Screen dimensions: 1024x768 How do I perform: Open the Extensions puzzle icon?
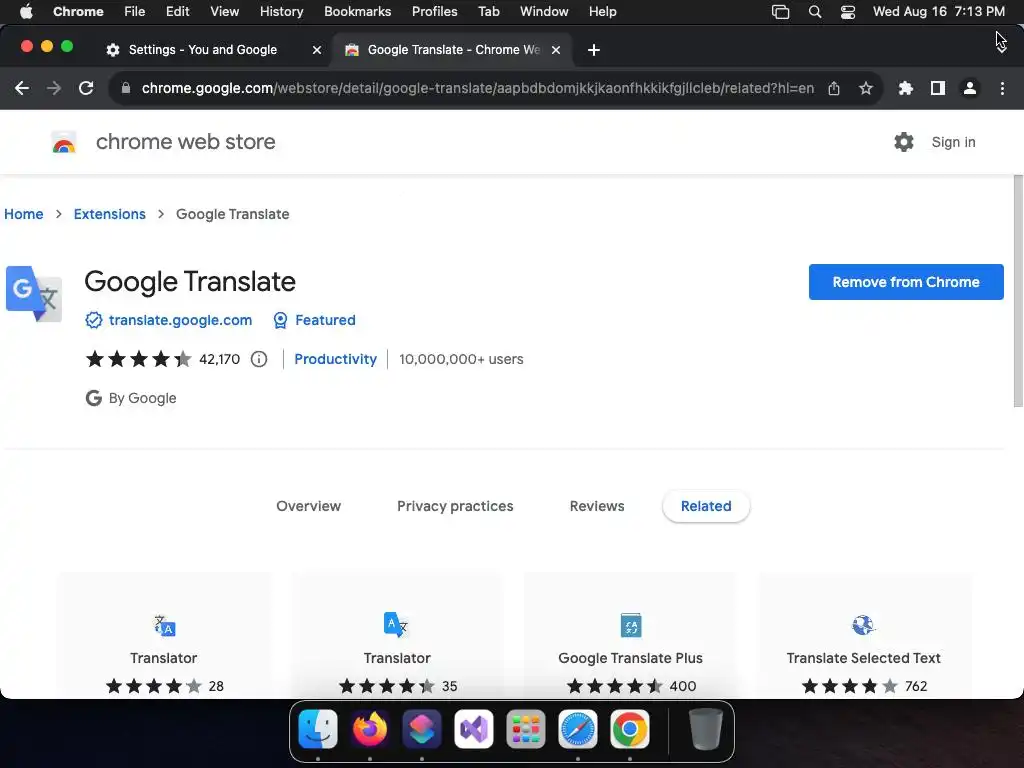(x=905, y=88)
